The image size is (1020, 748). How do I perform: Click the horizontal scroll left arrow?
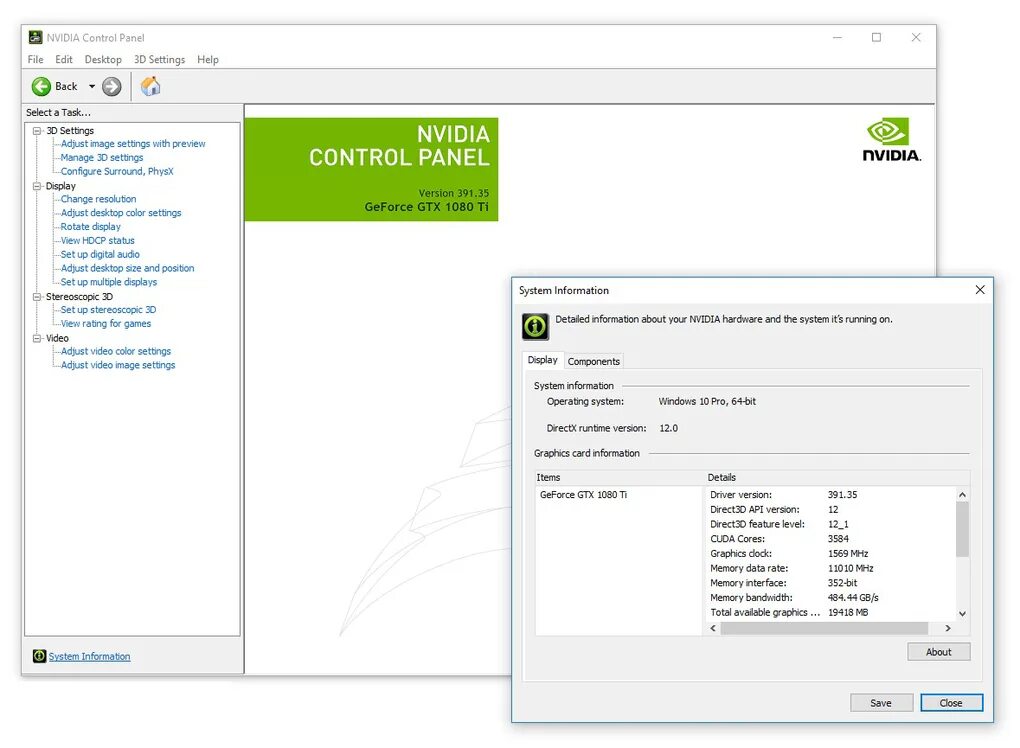(713, 628)
